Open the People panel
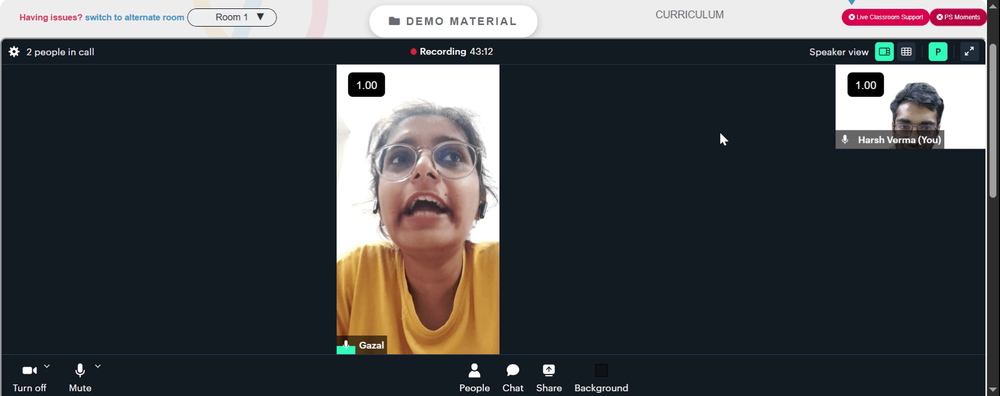This screenshot has width=1000, height=396. point(474,378)
